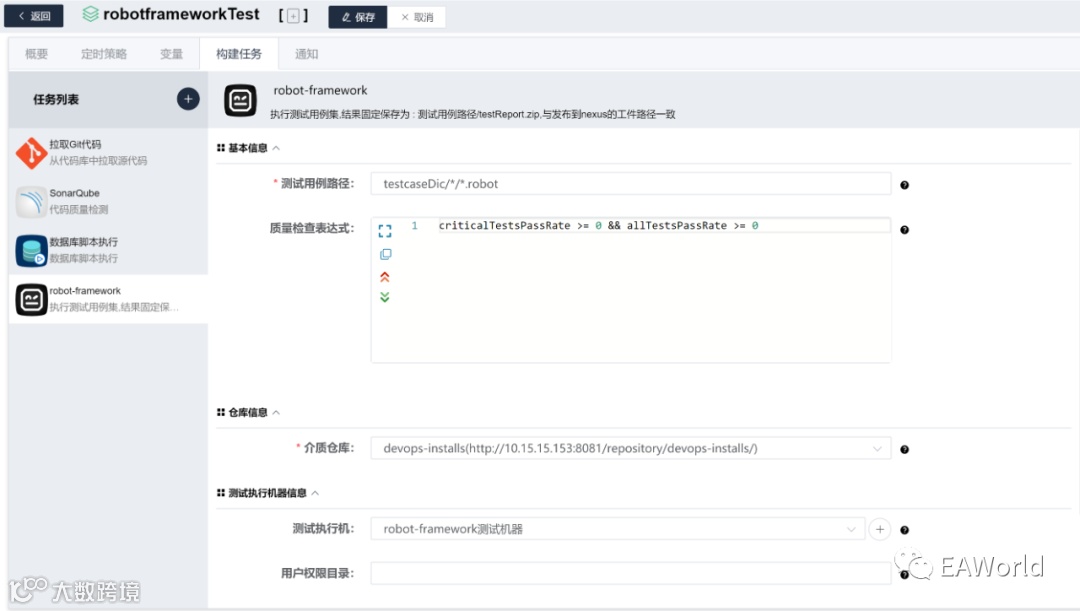Collapse the 测试执行机器信息 section

[x=315, y=493]
